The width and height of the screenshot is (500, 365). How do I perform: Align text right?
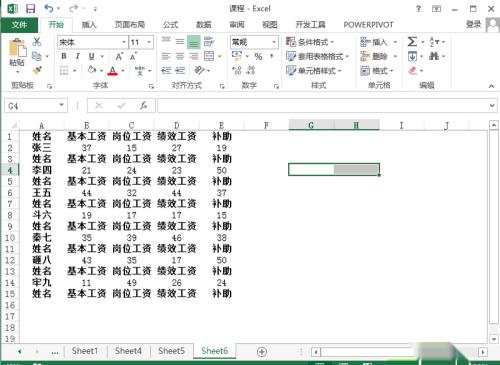[194, 56]
